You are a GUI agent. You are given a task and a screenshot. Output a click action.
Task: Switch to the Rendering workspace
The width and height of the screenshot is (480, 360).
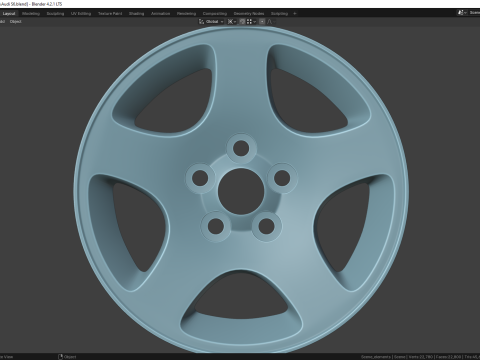[x=186, y=14]
